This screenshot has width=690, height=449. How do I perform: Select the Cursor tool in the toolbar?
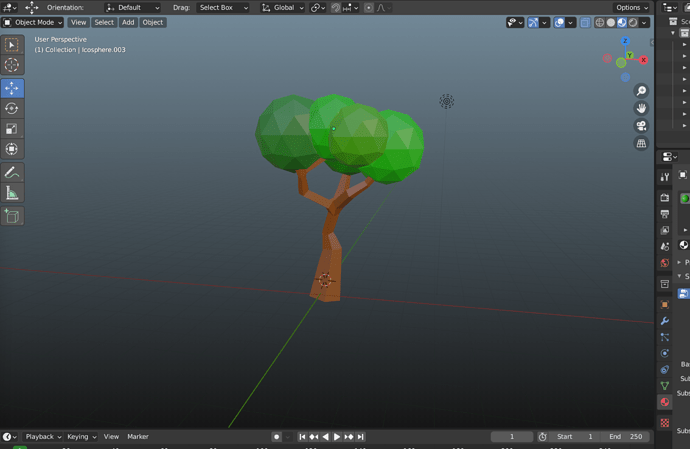click(12, 65)
